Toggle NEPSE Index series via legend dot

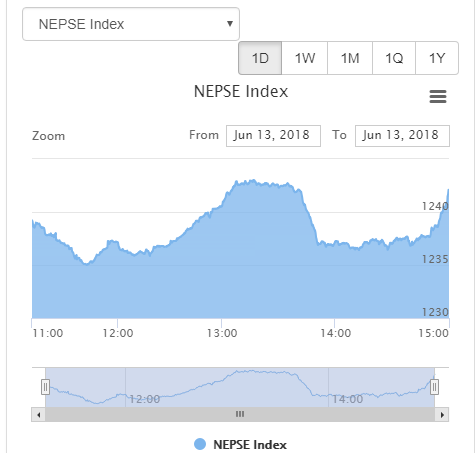click(x=200, y=444)
